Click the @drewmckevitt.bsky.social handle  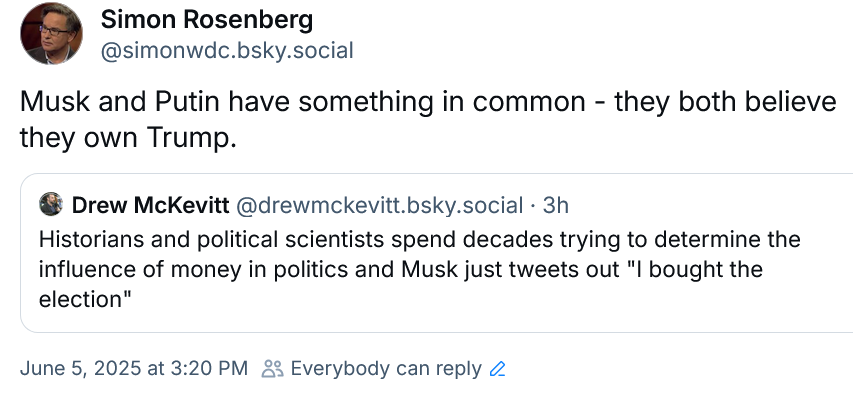pos(379,206)
